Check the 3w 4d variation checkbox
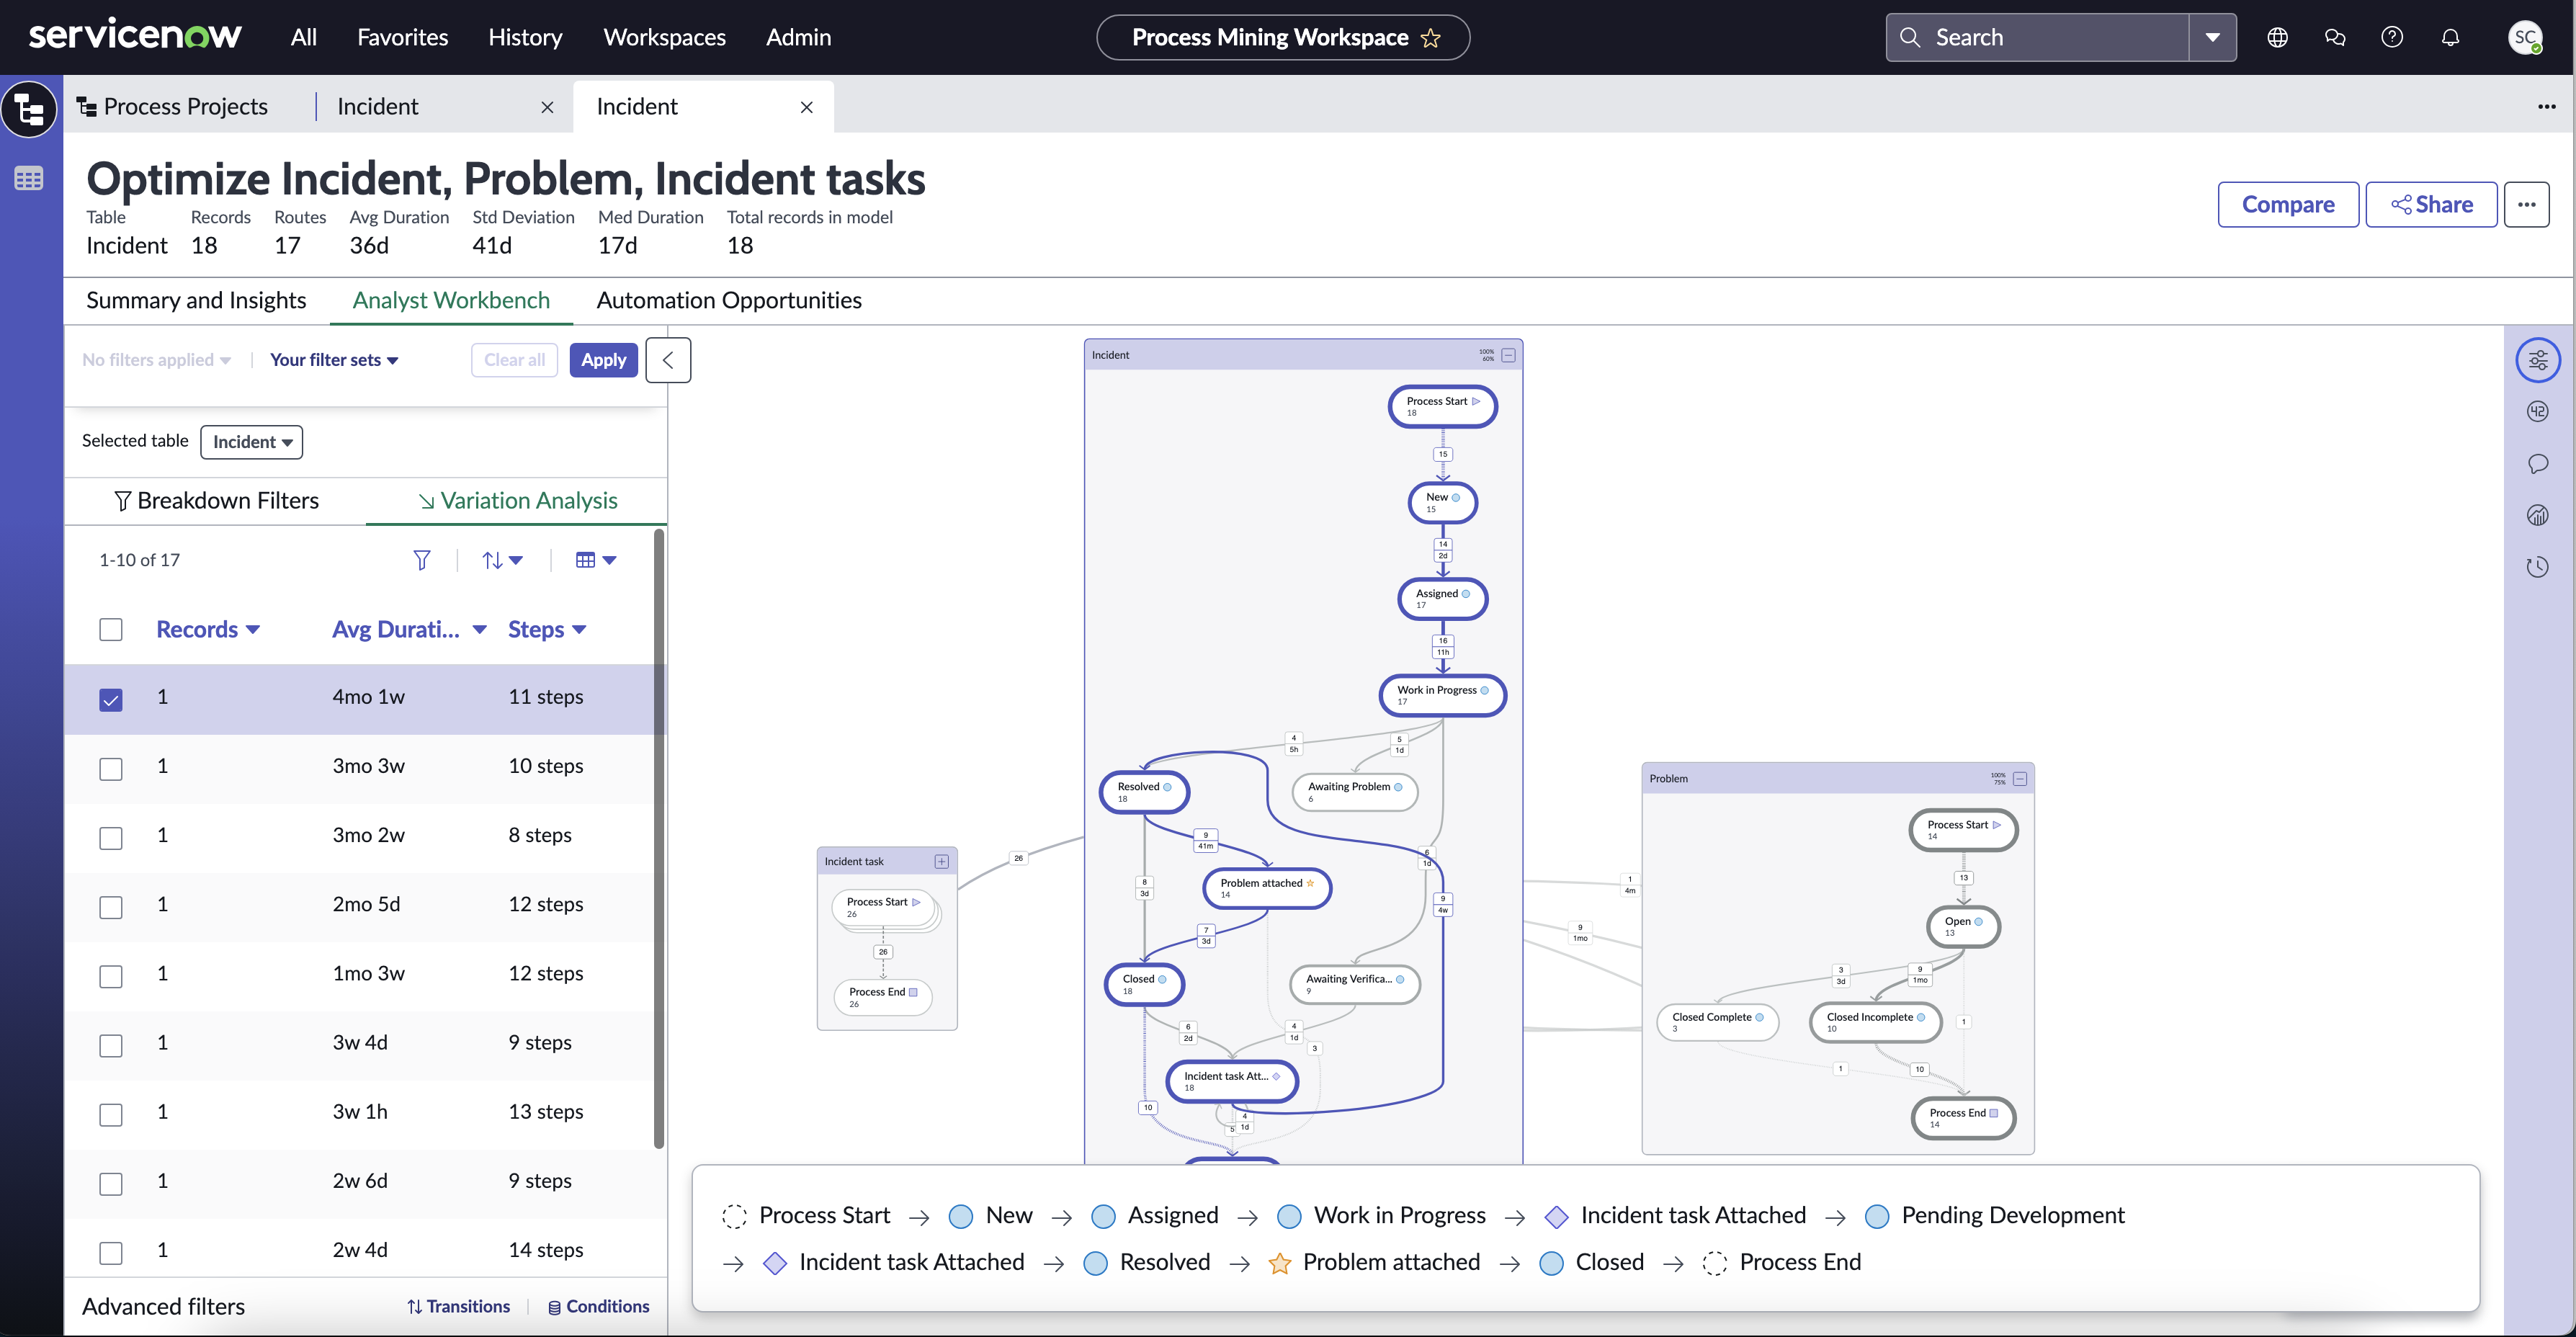Screen dimensions: 2576x1337 coord(111,1045)
